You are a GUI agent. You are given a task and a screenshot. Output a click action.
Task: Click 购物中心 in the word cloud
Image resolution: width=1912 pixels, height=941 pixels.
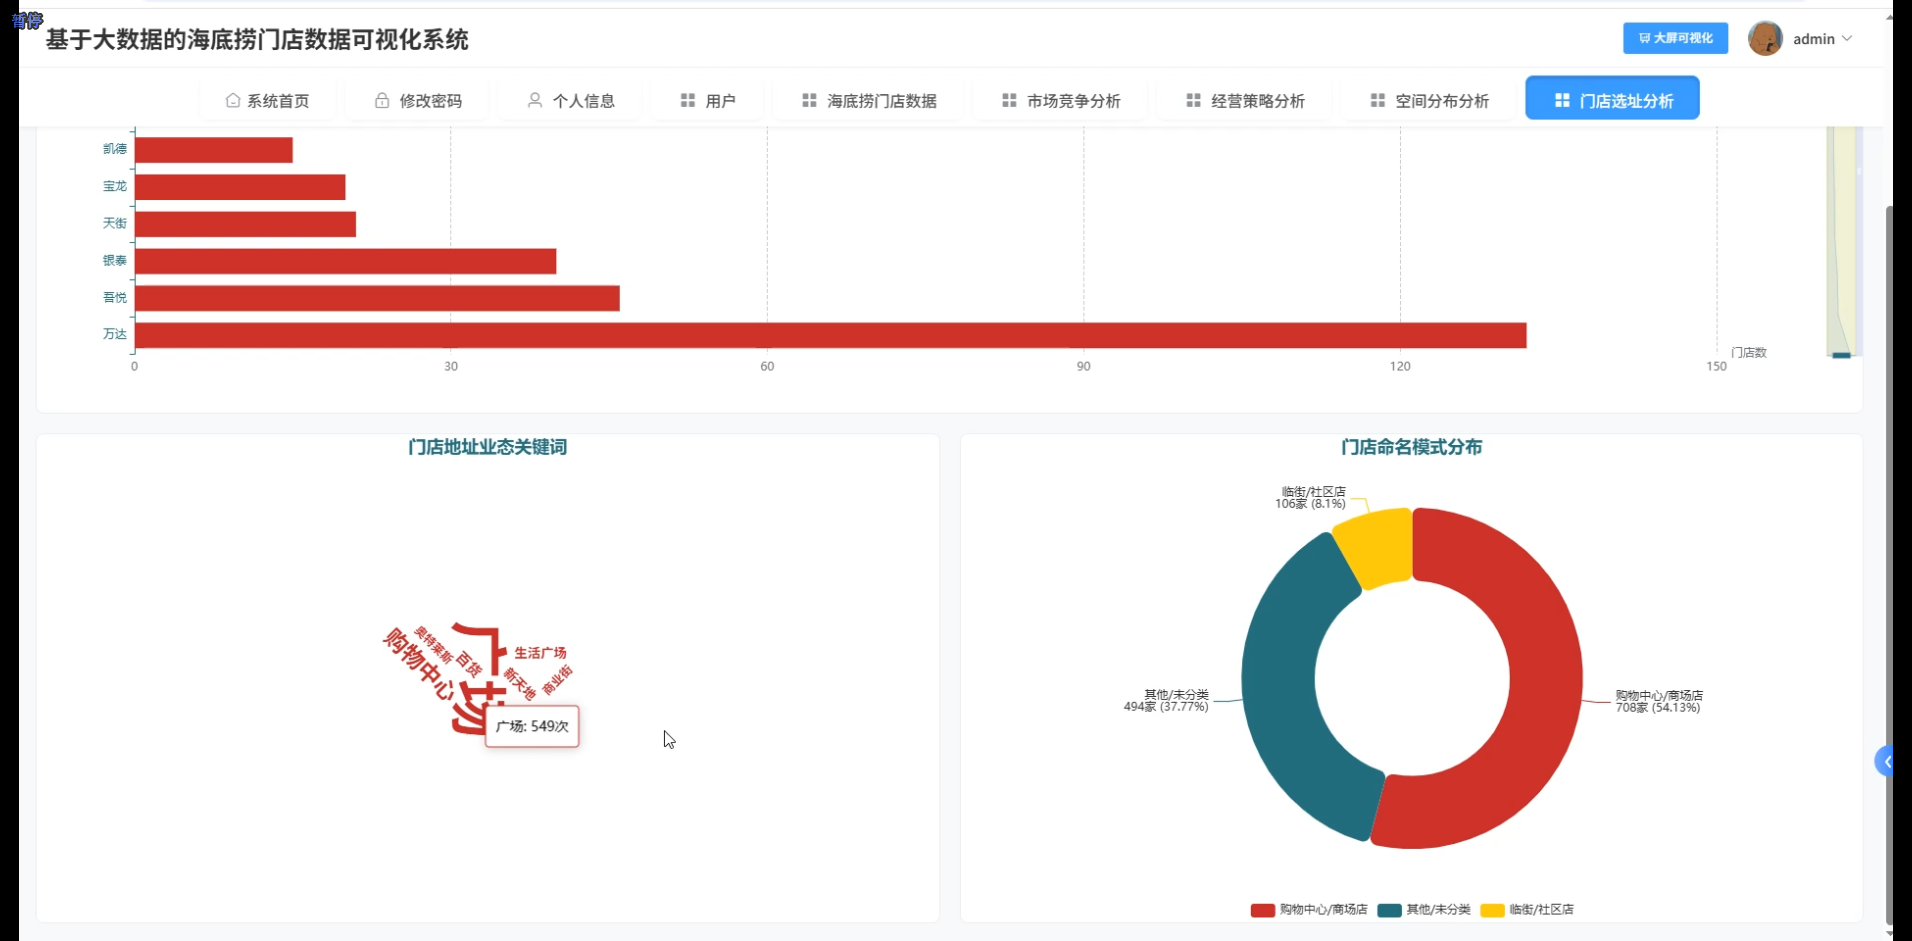(419, 664)
